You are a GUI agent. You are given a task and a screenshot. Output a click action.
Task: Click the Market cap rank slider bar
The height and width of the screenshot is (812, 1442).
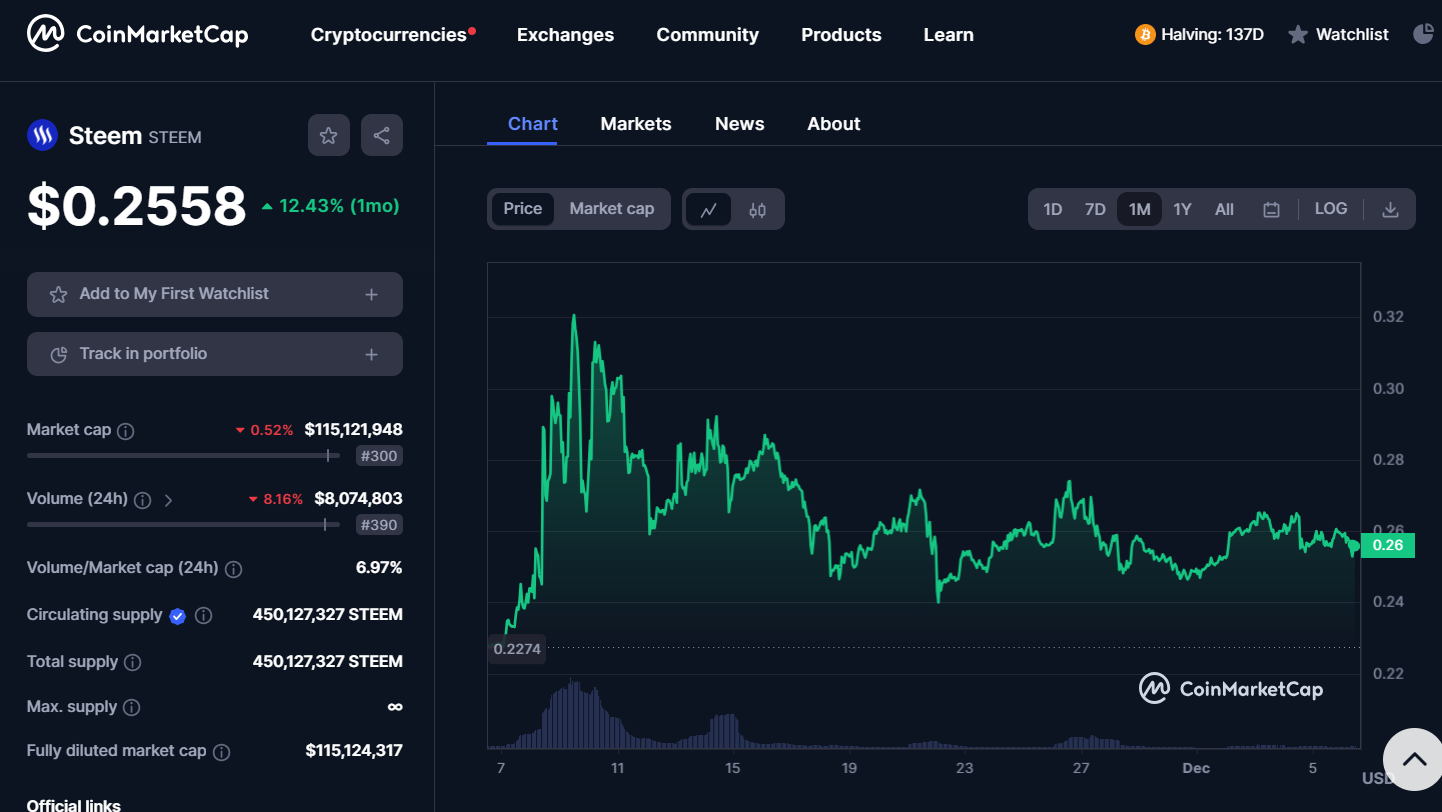coord(183,455)
